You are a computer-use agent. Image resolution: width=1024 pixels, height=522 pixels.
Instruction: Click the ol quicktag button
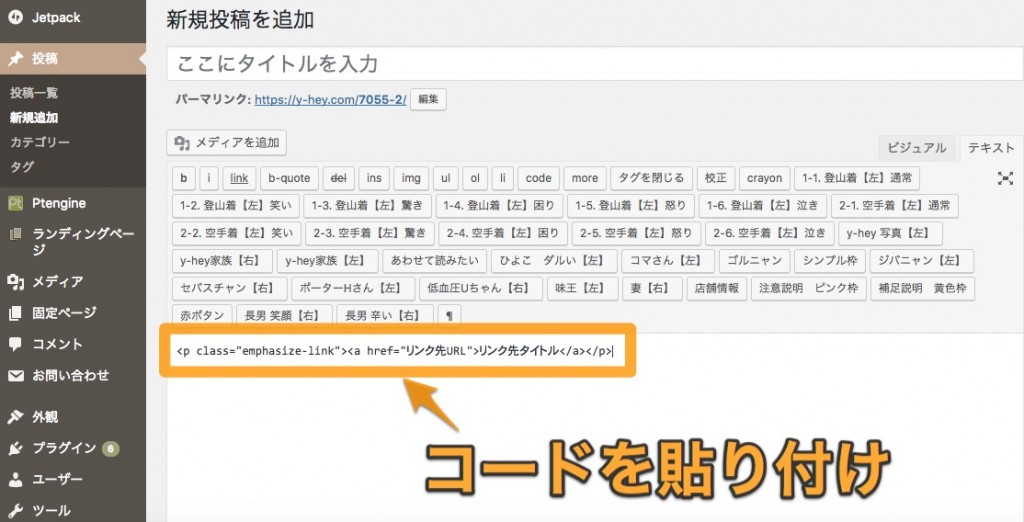[x=475, y=178]
